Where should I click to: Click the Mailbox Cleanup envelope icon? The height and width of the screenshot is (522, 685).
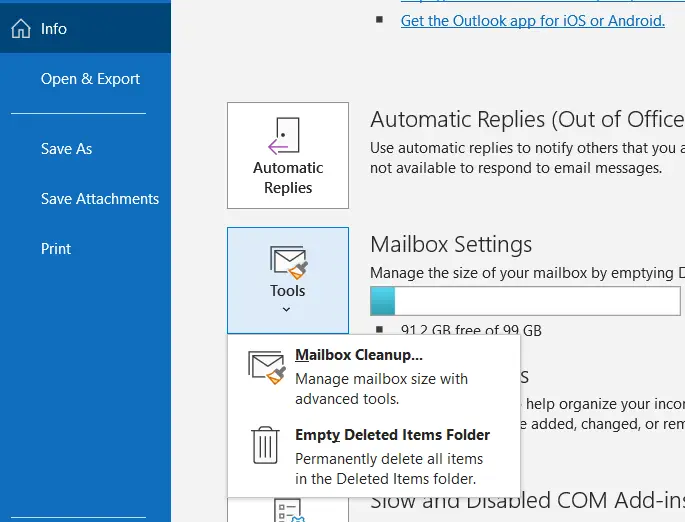[x=266, y=367]
